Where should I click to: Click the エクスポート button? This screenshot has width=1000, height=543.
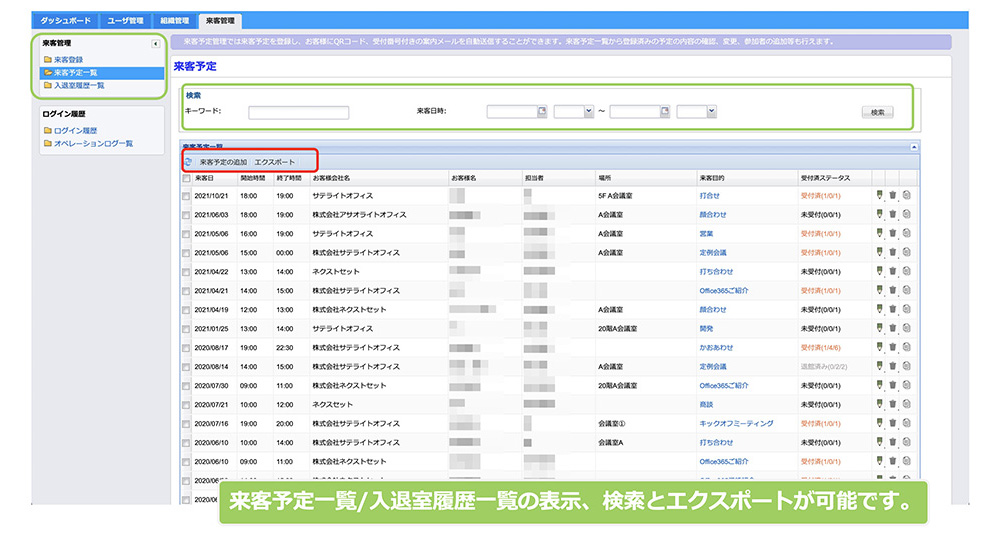tap(274, 162)
